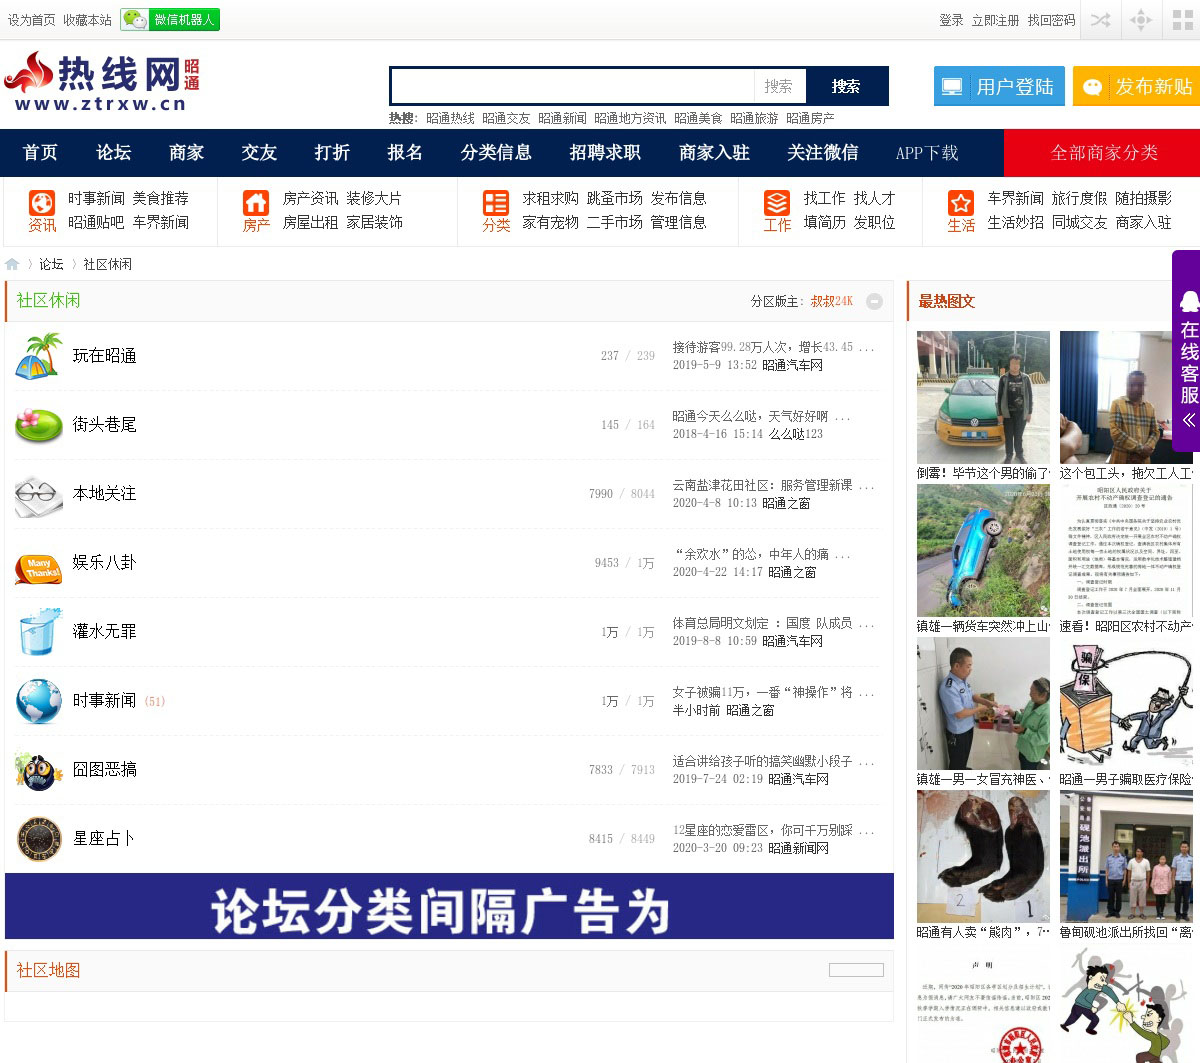This screenshot has height=1063, width=1200.
Task: Click inside the search text field
Action: 572,86
